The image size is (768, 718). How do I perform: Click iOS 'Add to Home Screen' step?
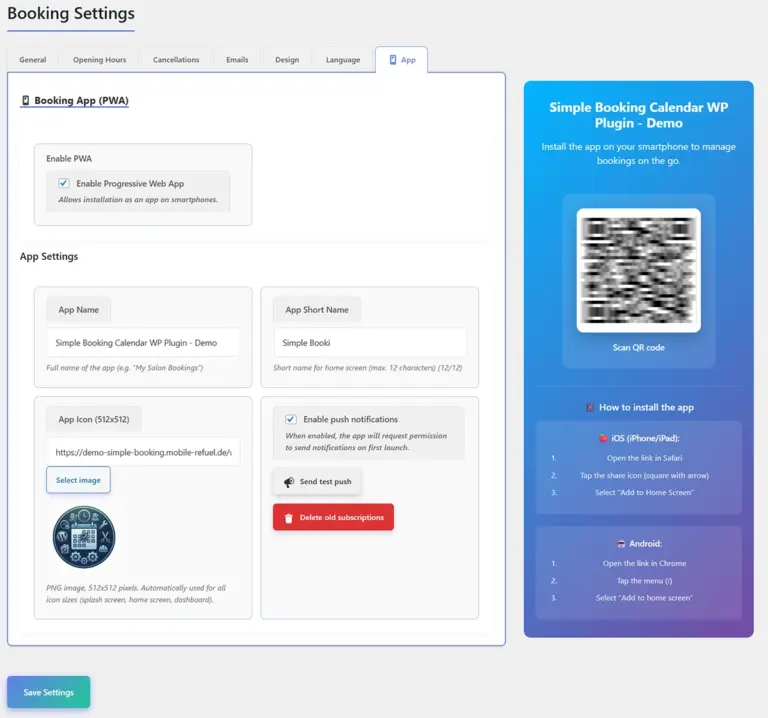coord(644,492)
